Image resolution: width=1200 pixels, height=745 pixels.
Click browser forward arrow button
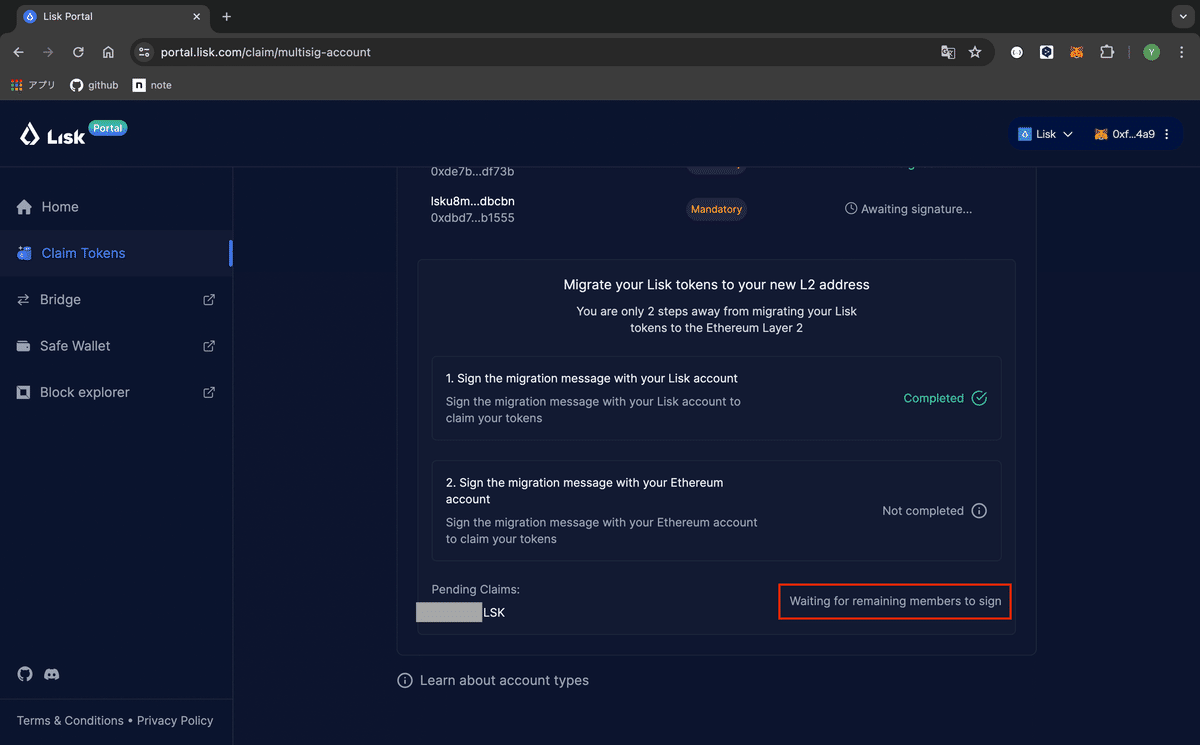click(48, 52)
